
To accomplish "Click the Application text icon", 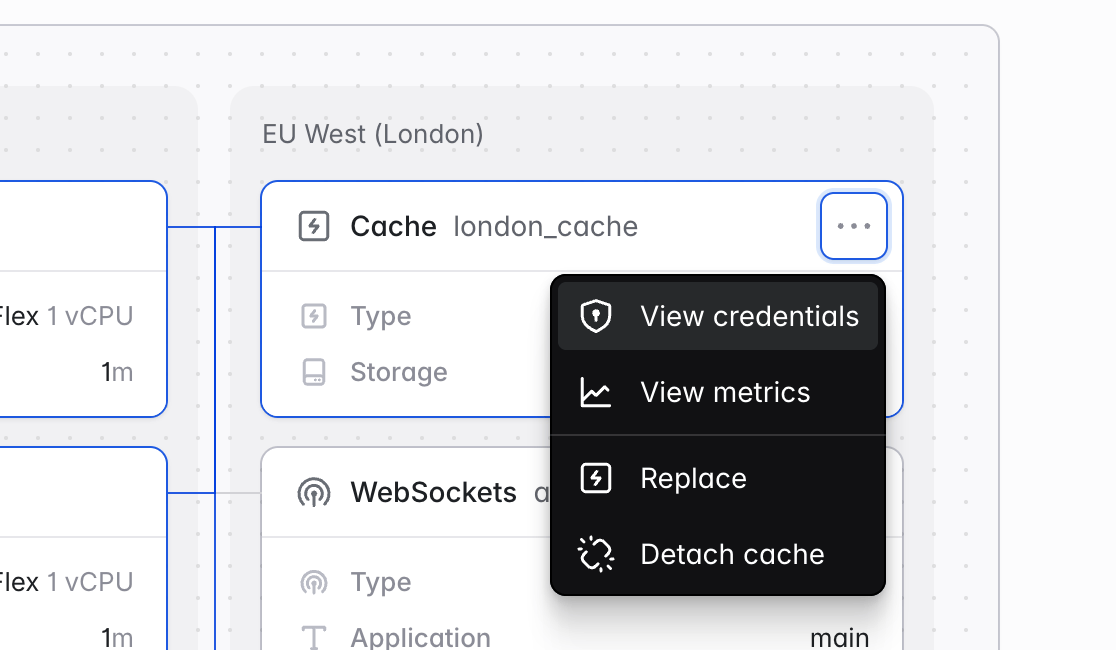I will click(x=314, y=638).
